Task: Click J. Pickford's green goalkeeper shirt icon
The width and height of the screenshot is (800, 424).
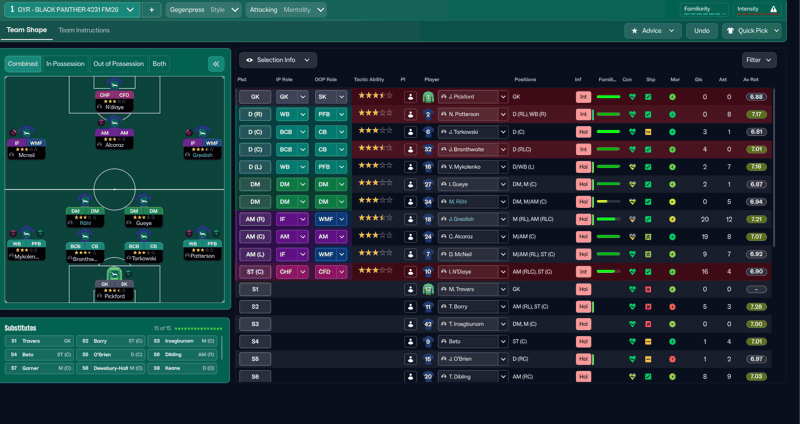Action: [428, 97]
